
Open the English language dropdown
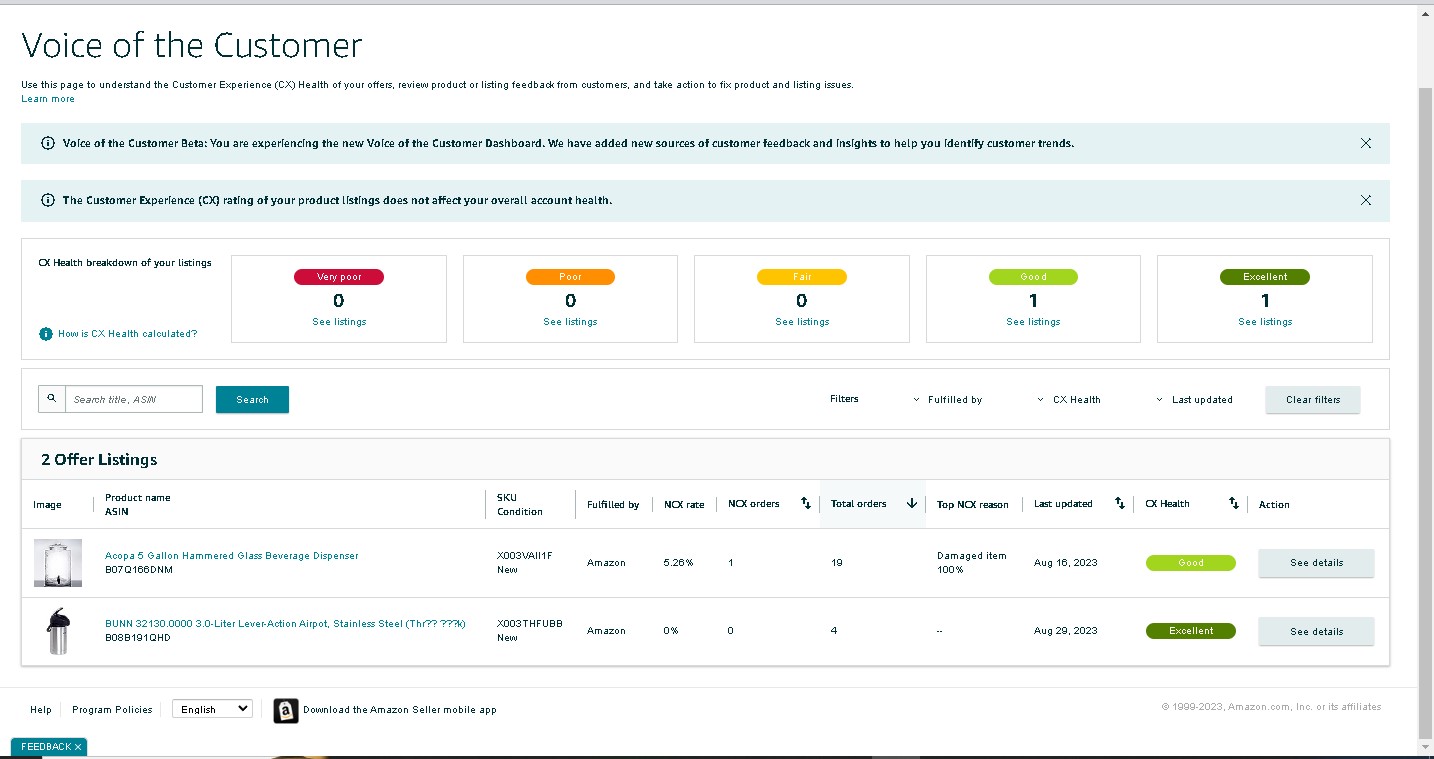(x=212, y=709)
